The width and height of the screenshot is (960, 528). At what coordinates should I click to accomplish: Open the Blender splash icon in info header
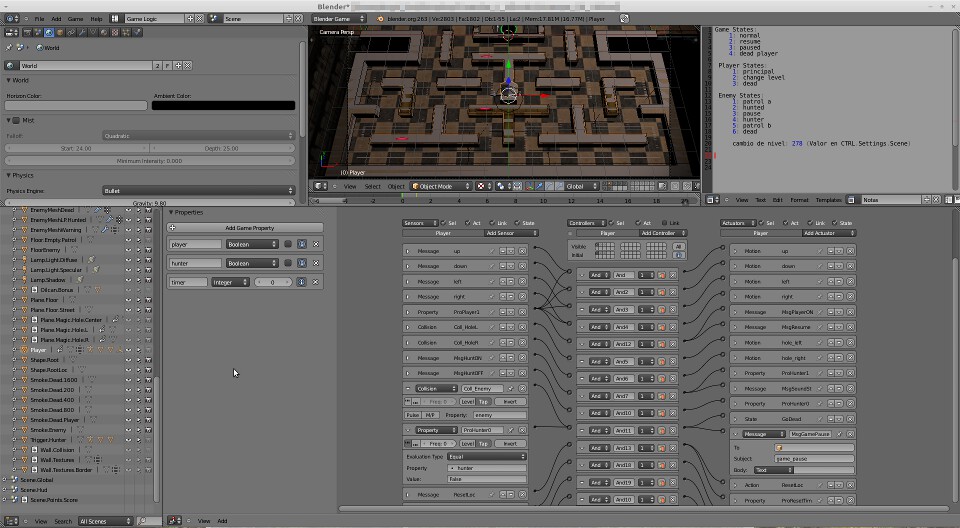pyautogui.click(x=380, y=19)
